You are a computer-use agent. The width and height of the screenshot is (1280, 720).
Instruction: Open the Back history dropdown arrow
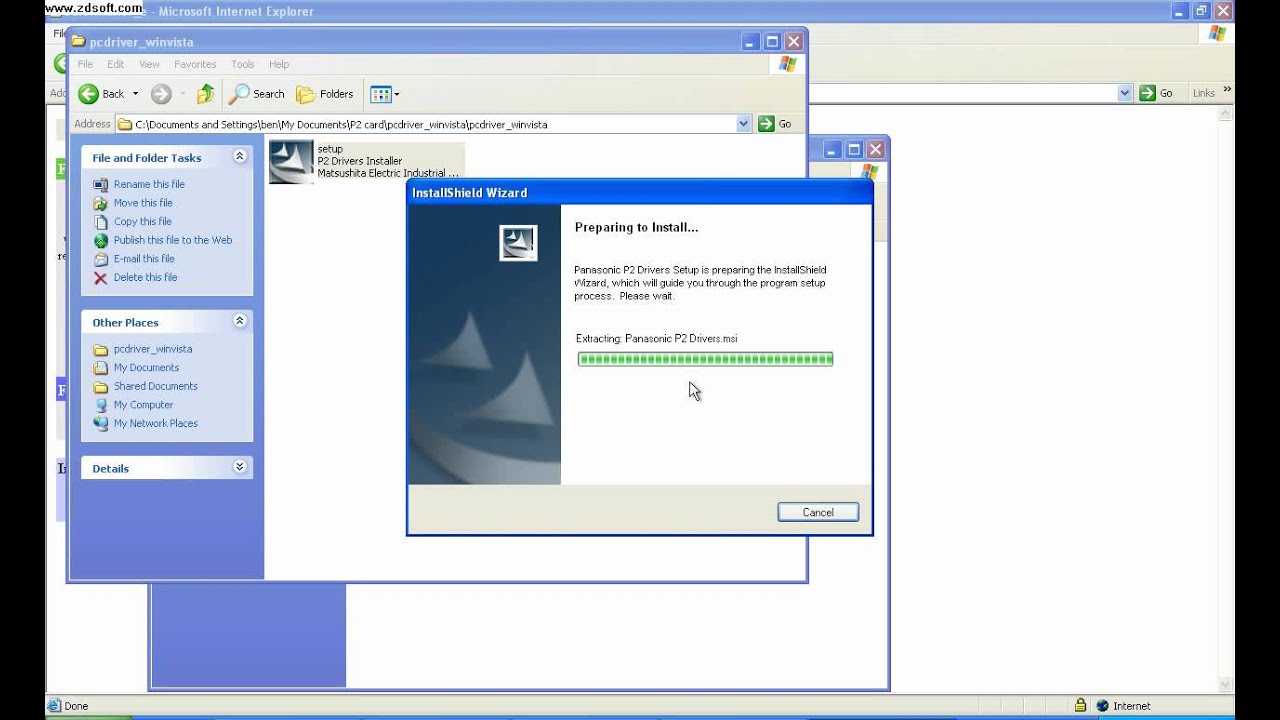point(135,94)
